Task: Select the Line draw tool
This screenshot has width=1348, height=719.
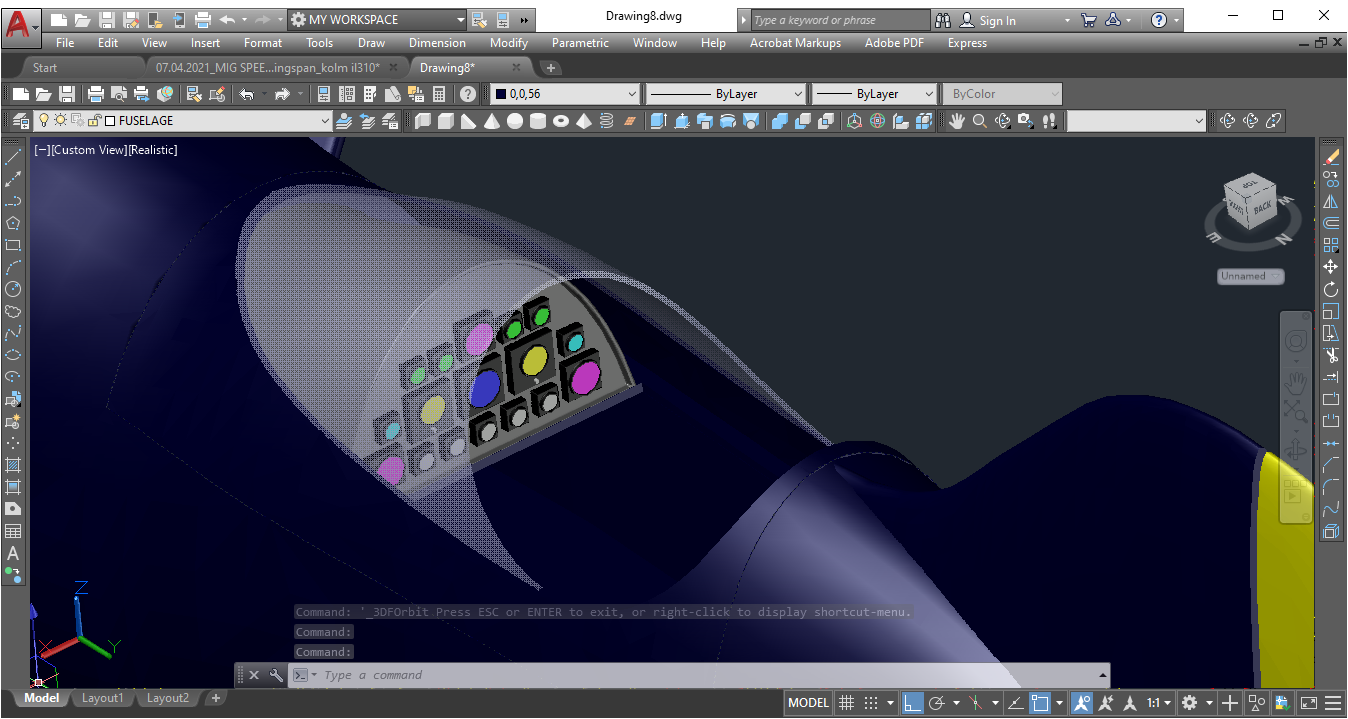Action: (13, 156)
